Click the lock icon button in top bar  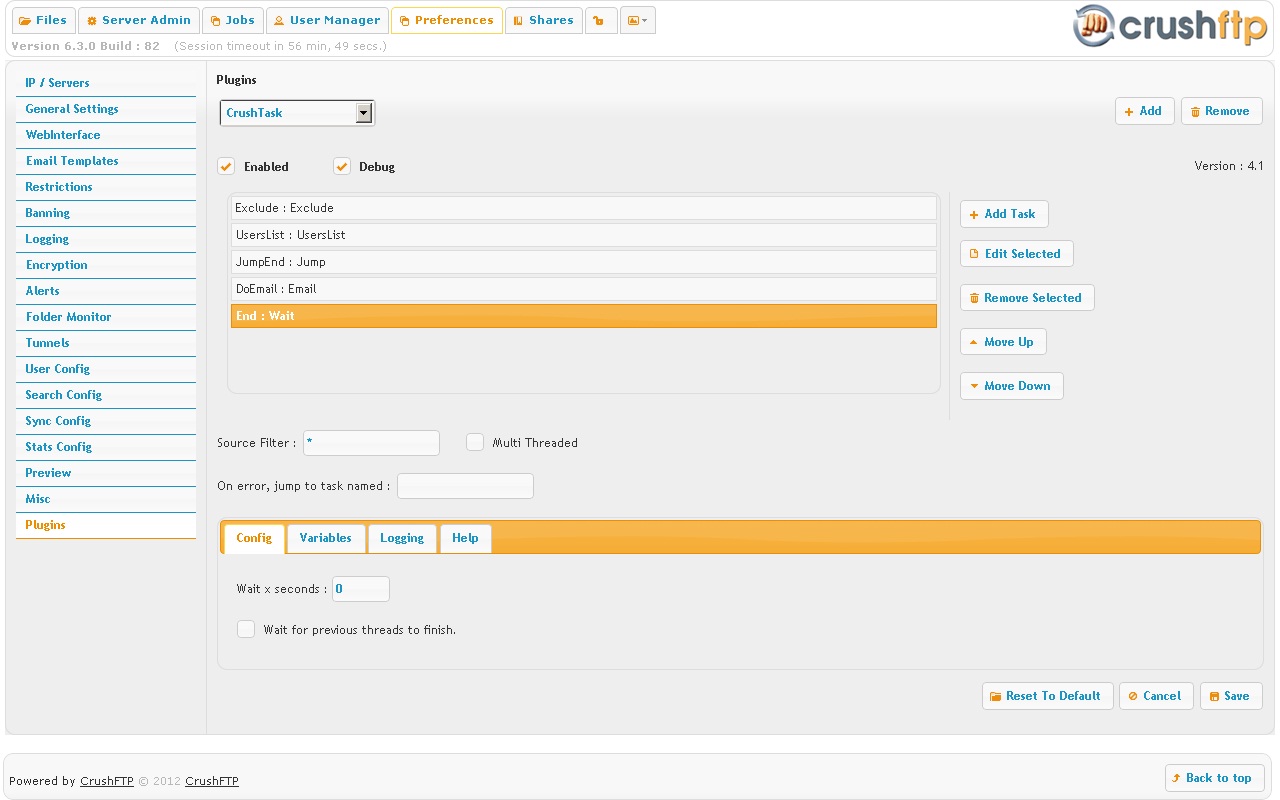pos(601,20)
